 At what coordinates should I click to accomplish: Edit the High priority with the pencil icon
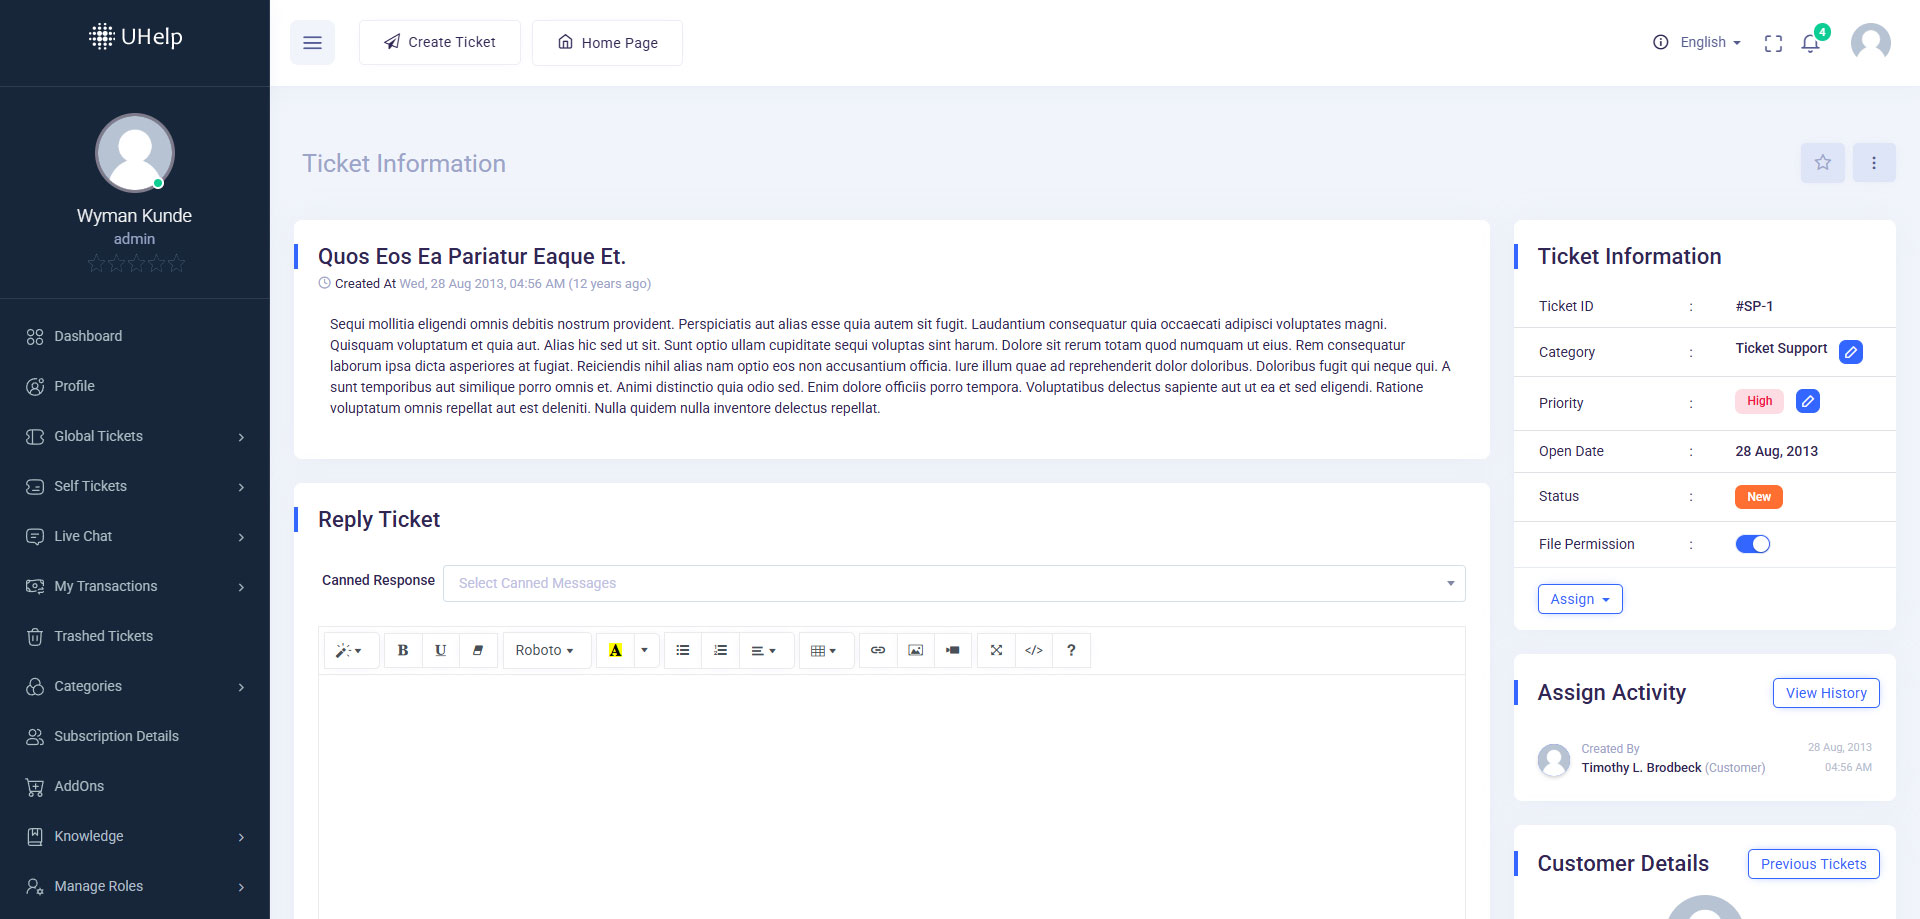tap(1807, 401)
